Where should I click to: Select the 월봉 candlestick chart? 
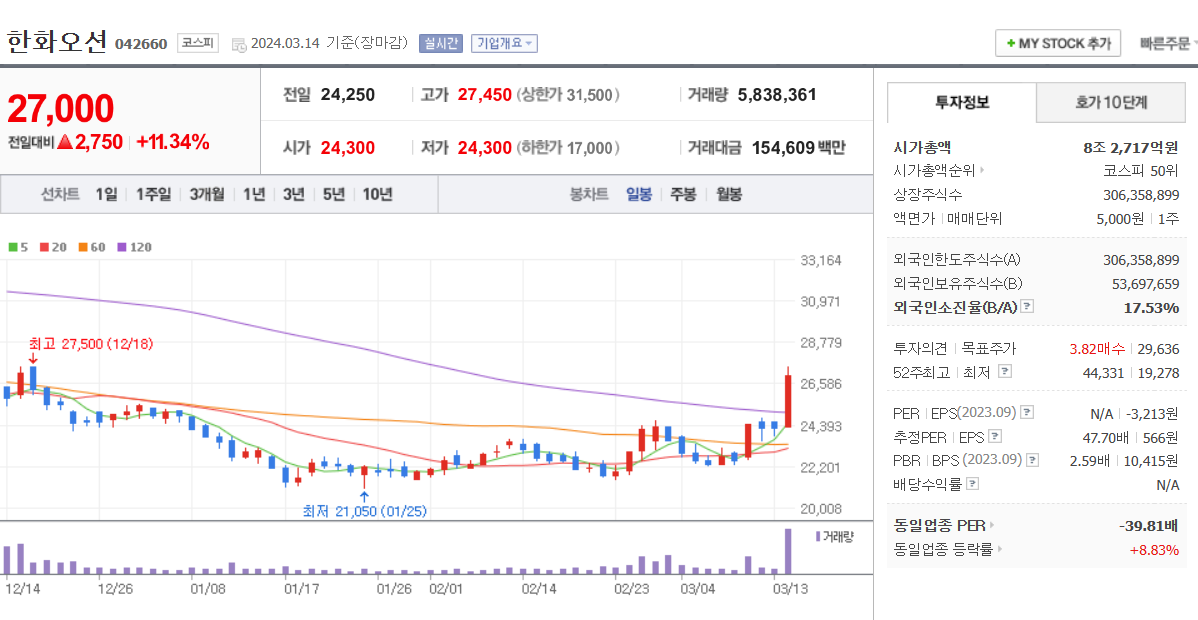[729, 194]
